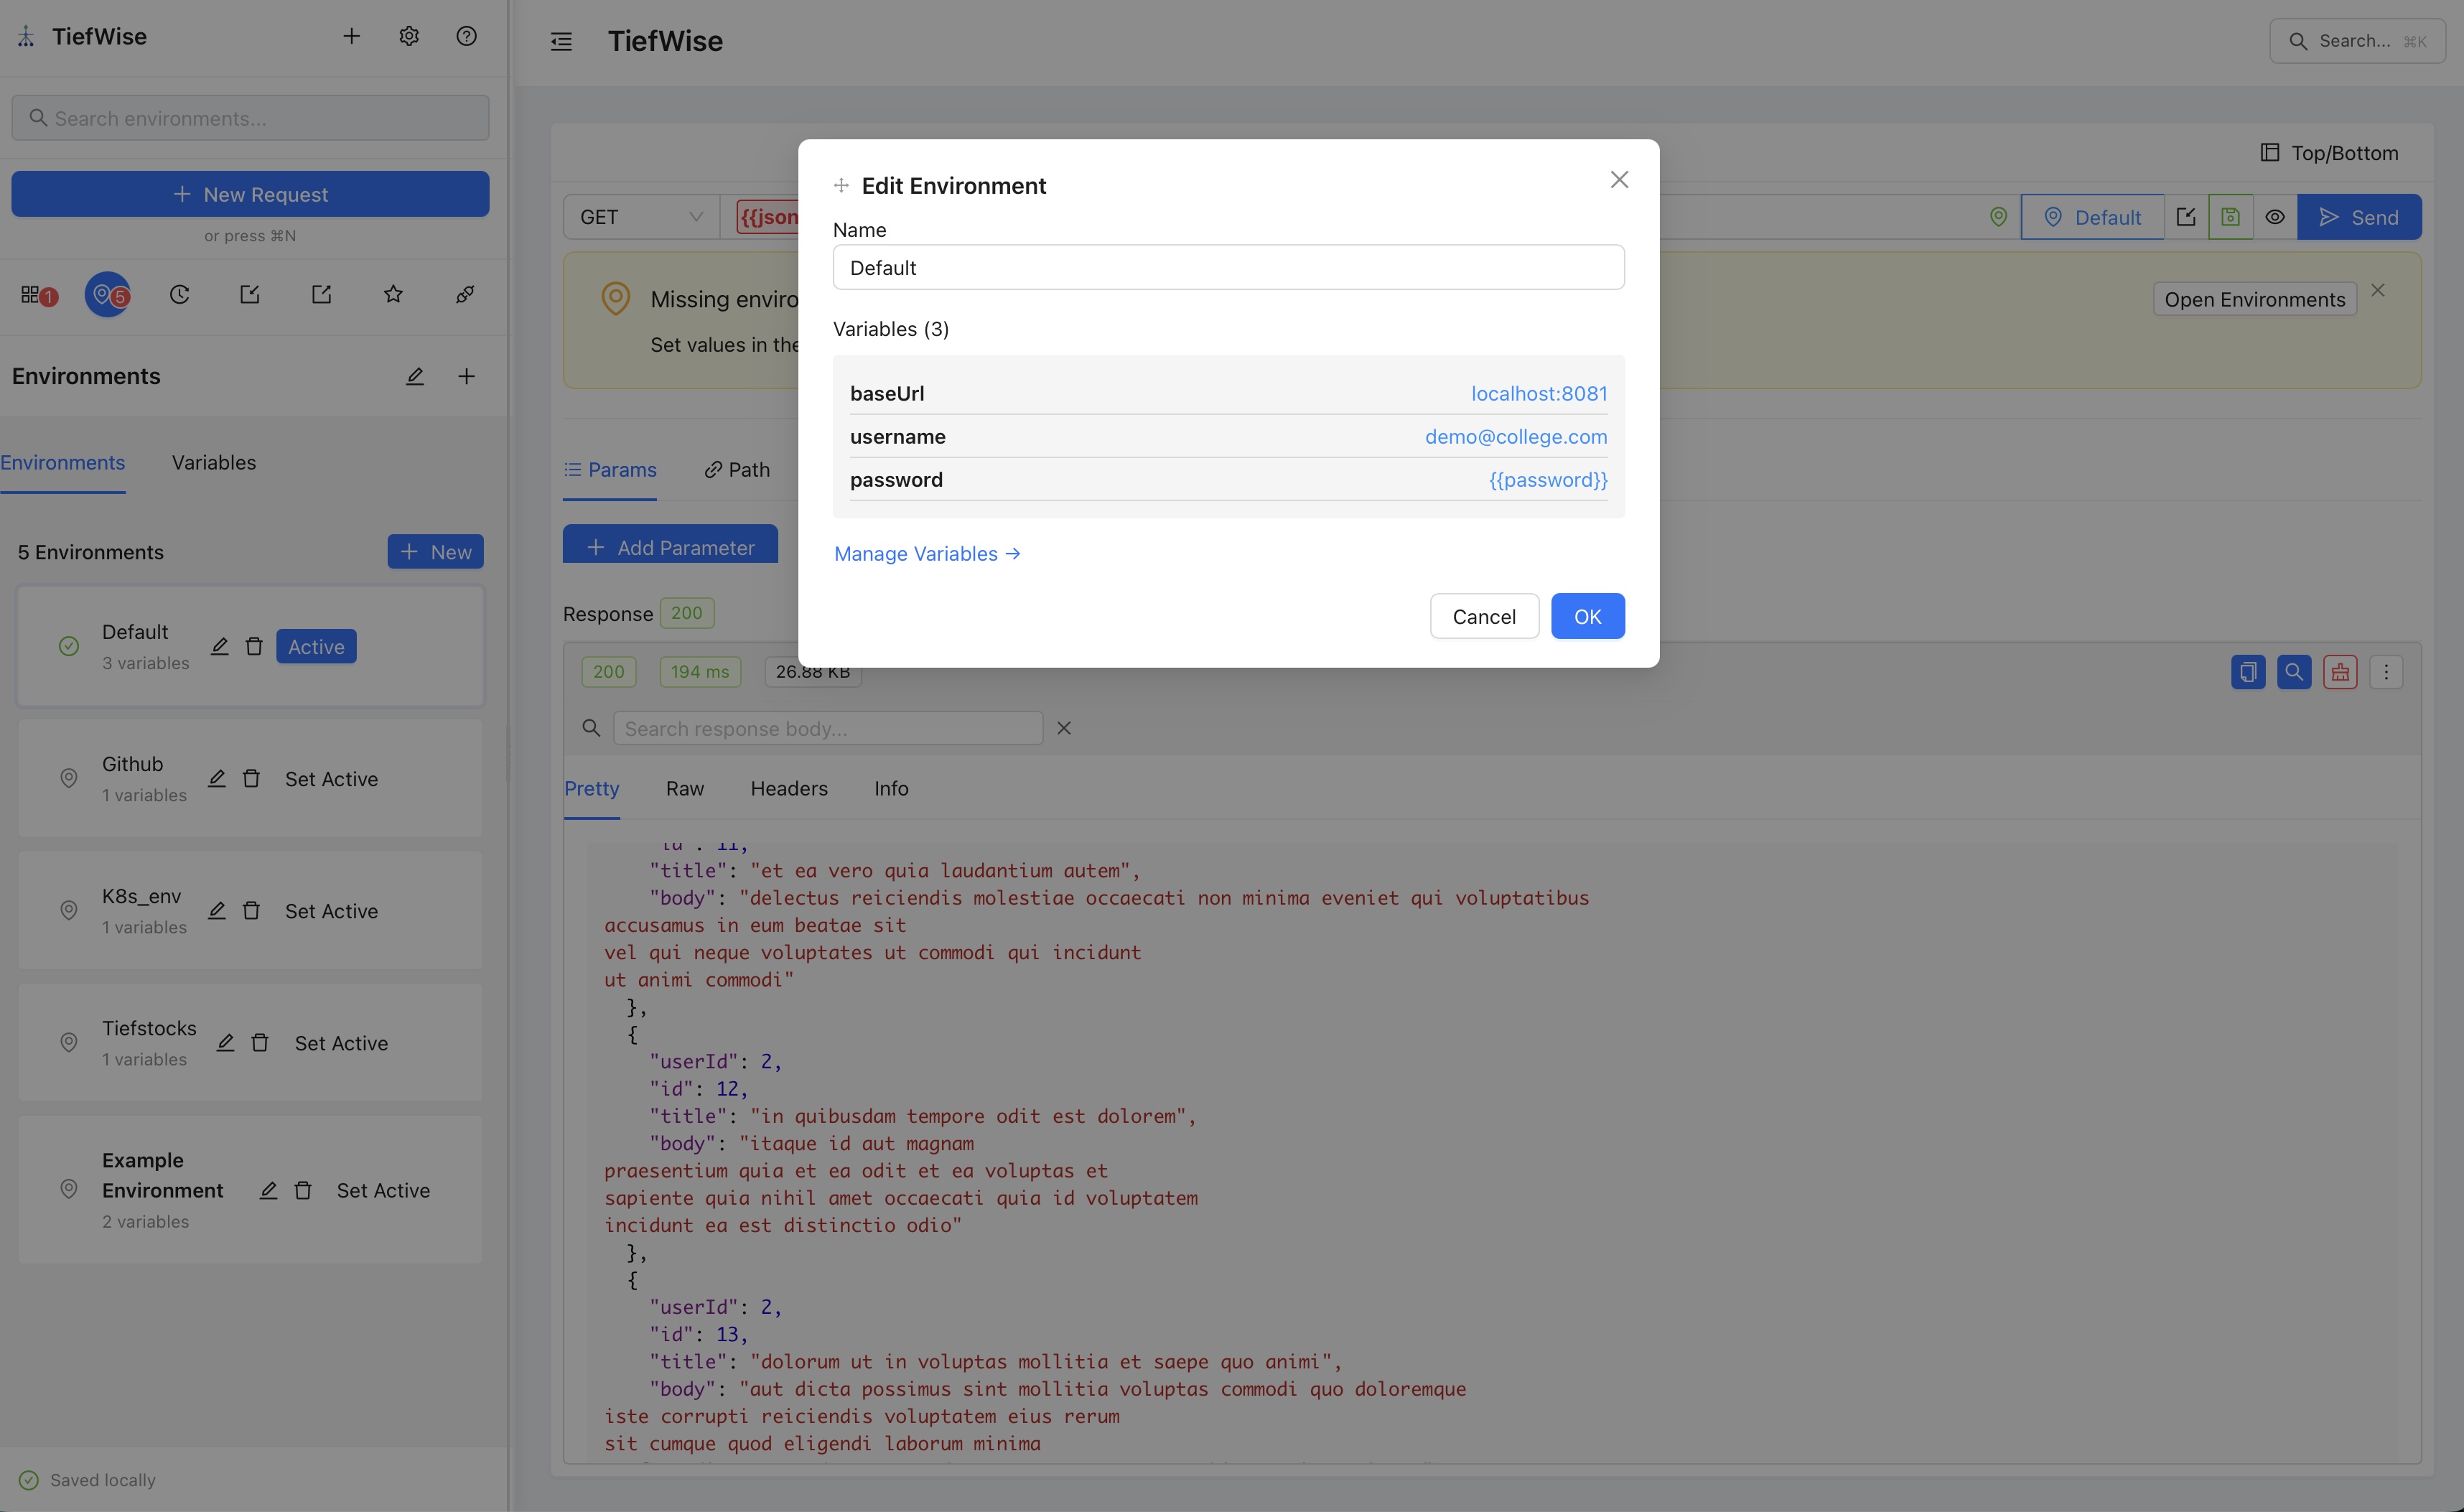
Task: Toggle the eye preview icon near Send
Action: point(2275,217)
